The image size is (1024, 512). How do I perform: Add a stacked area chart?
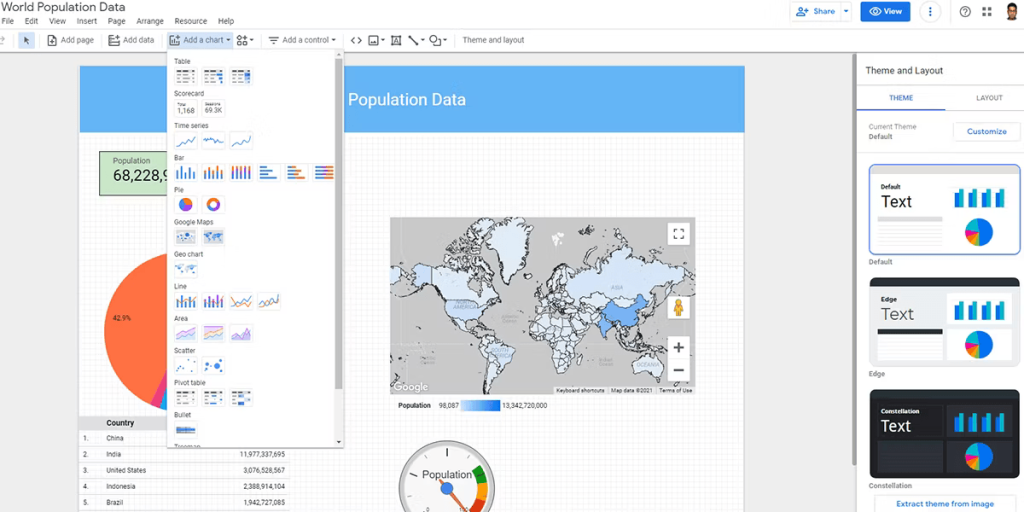coord(213,333)
